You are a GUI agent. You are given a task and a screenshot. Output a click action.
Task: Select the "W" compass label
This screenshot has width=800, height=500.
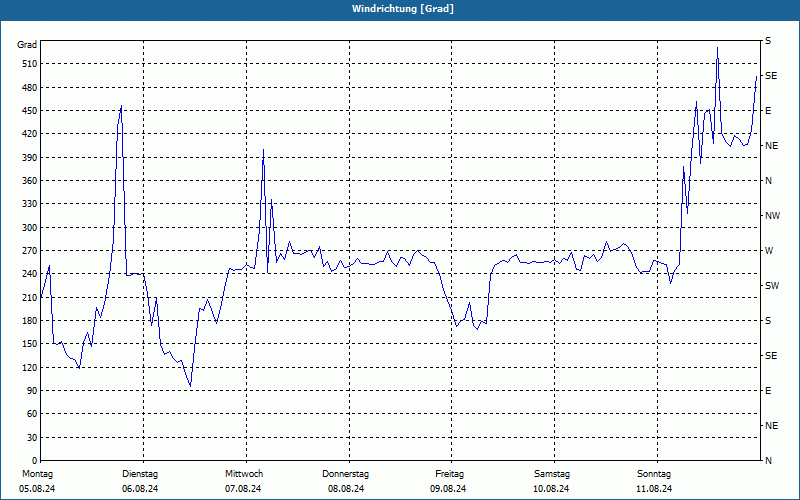(x=769, y=251)
